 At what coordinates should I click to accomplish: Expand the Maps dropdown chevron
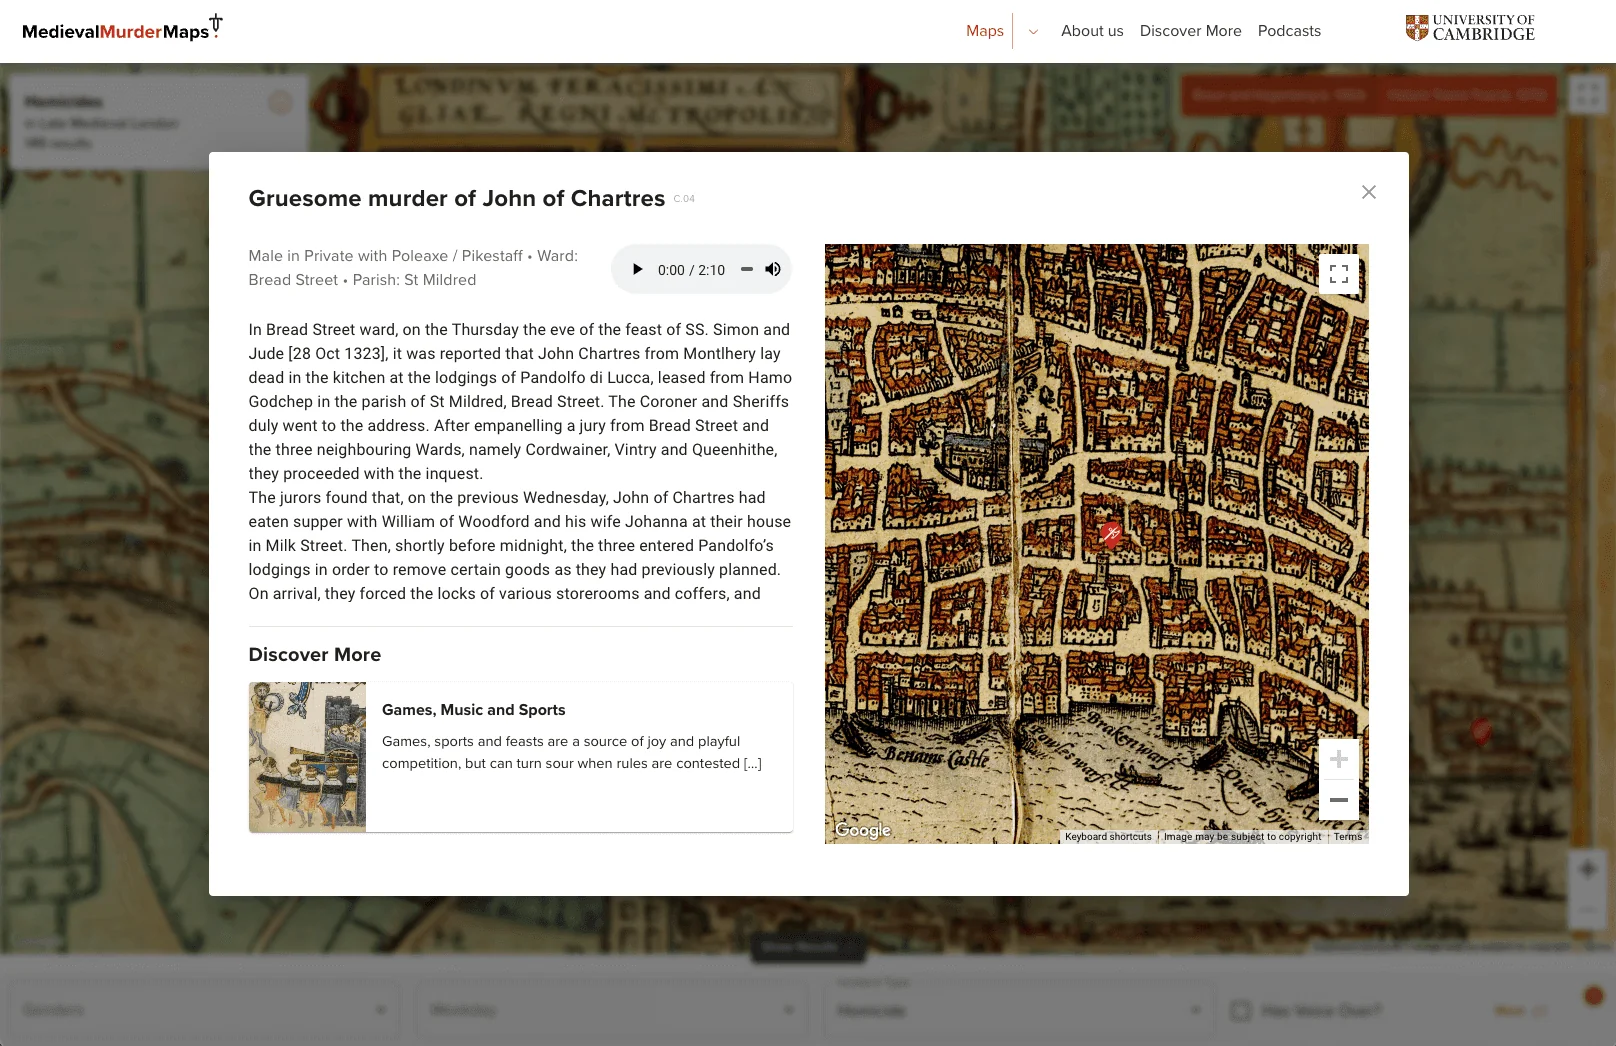click(x=1033, y=31)
